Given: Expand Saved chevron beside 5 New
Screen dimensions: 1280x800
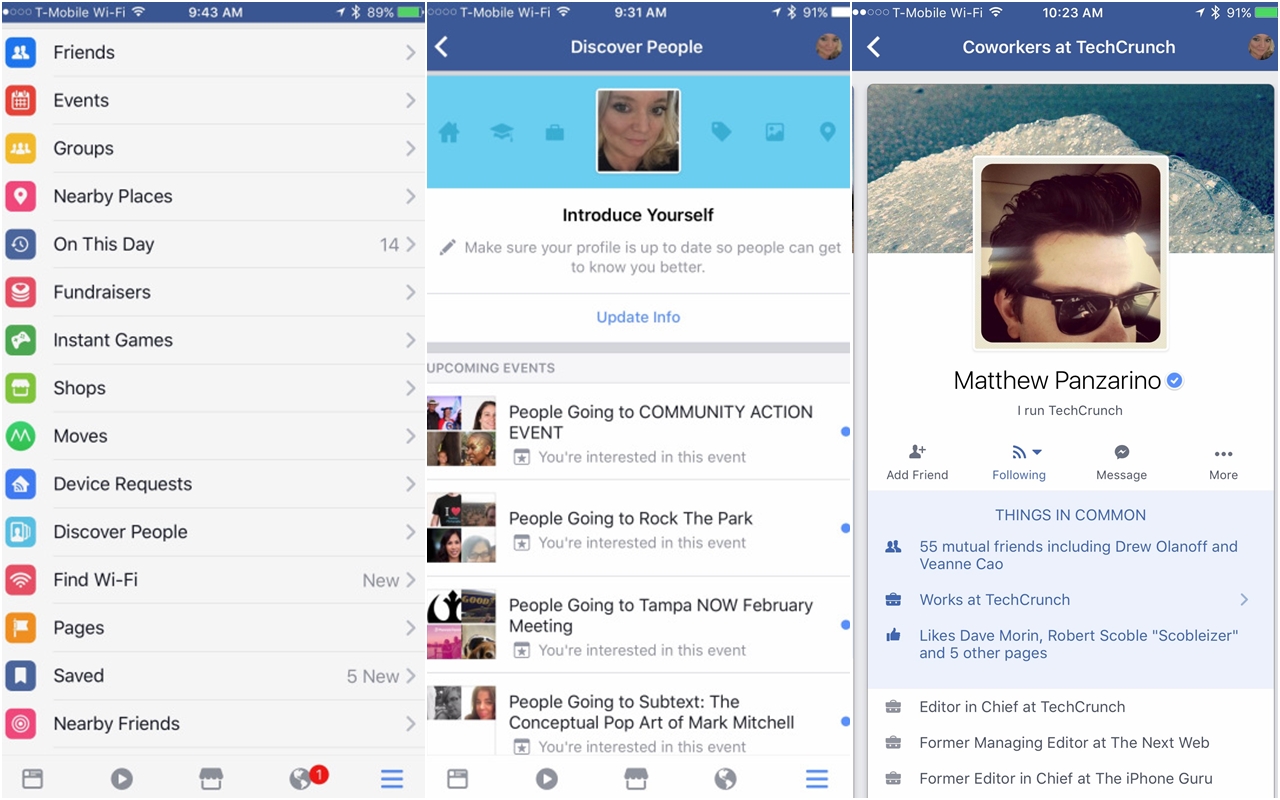Looking at the screenshot, I should coord(410,676).
